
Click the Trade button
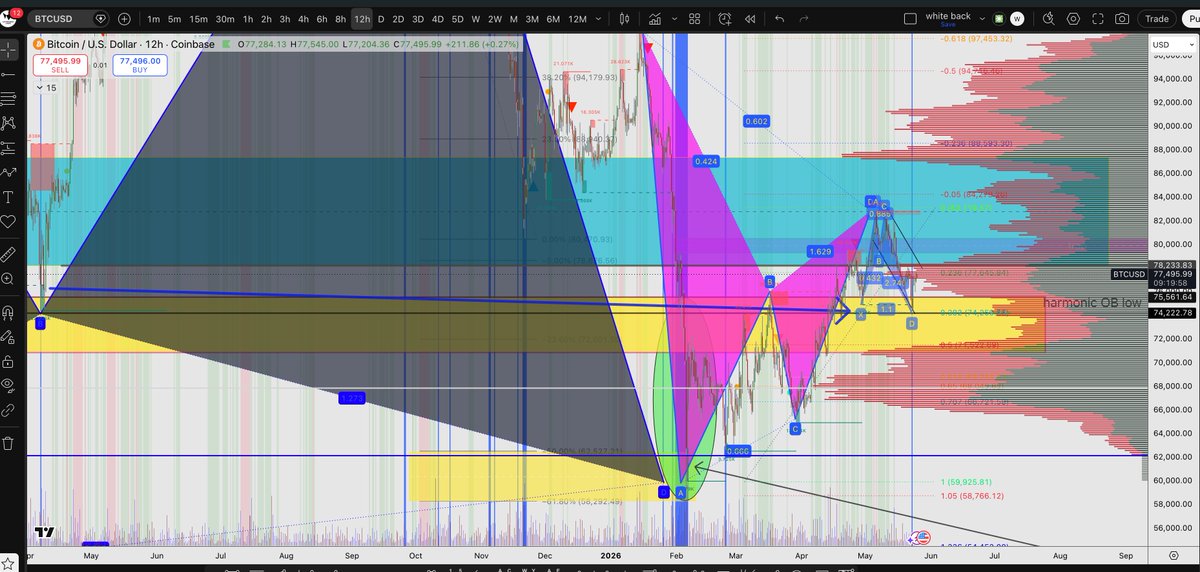click(x=1157, y=18)
